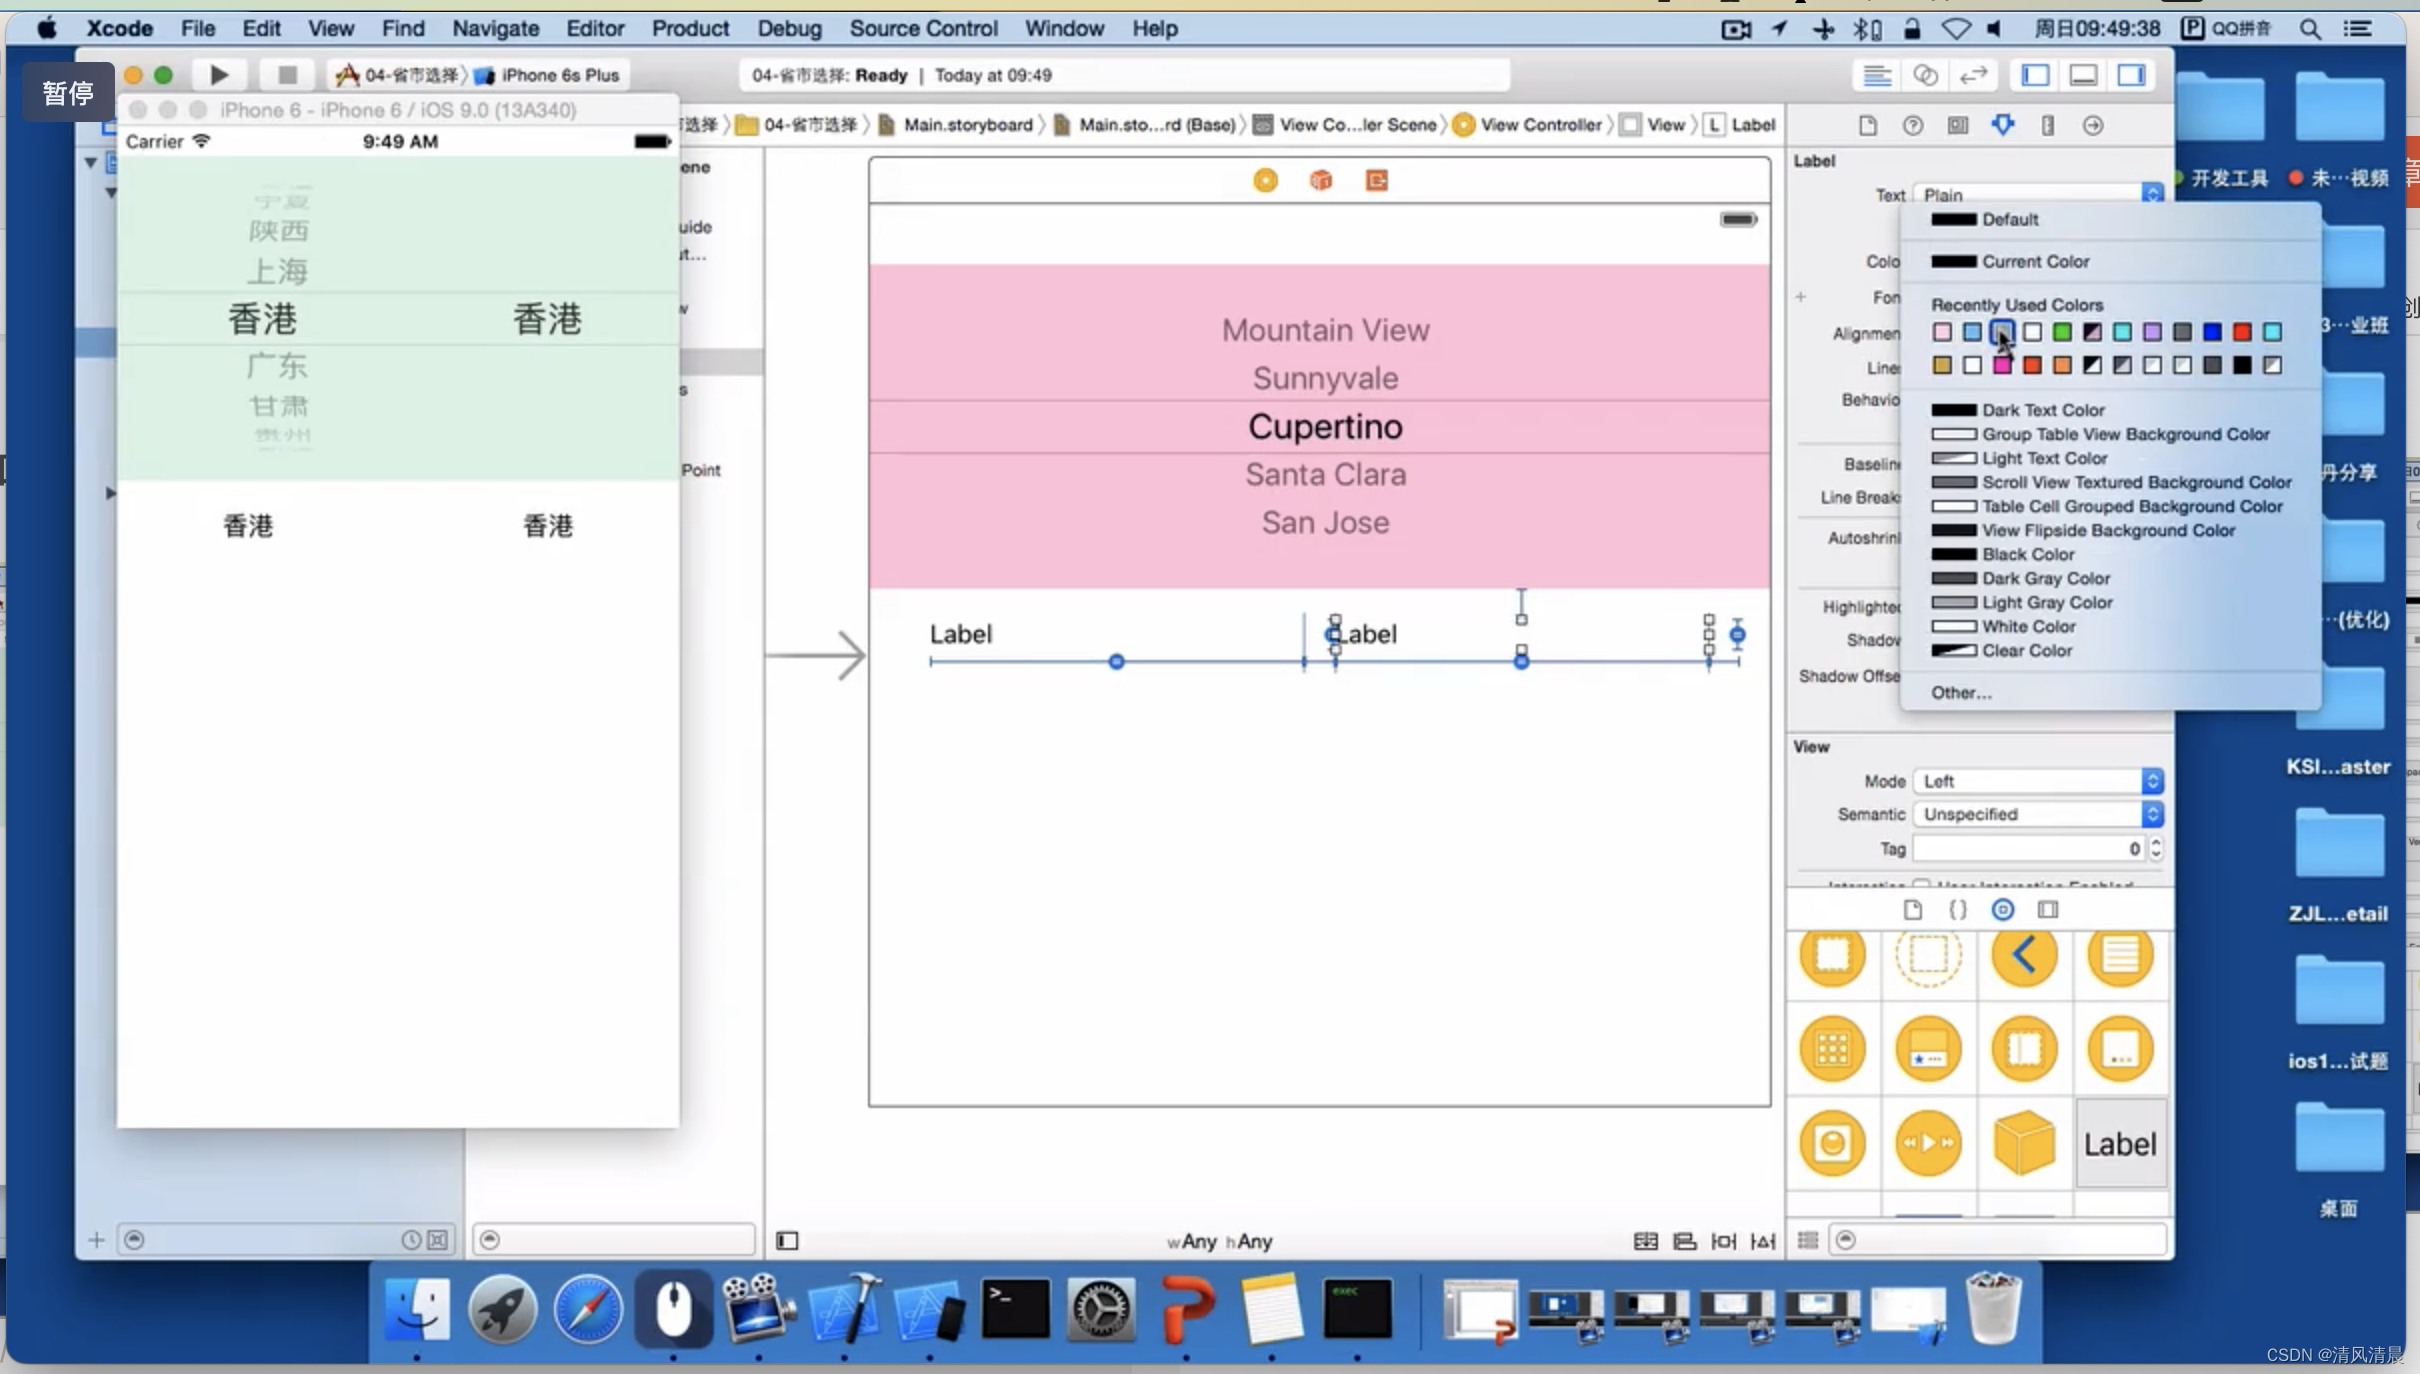Click the View Controller icon in scene dock

(x=1265, y=180)
